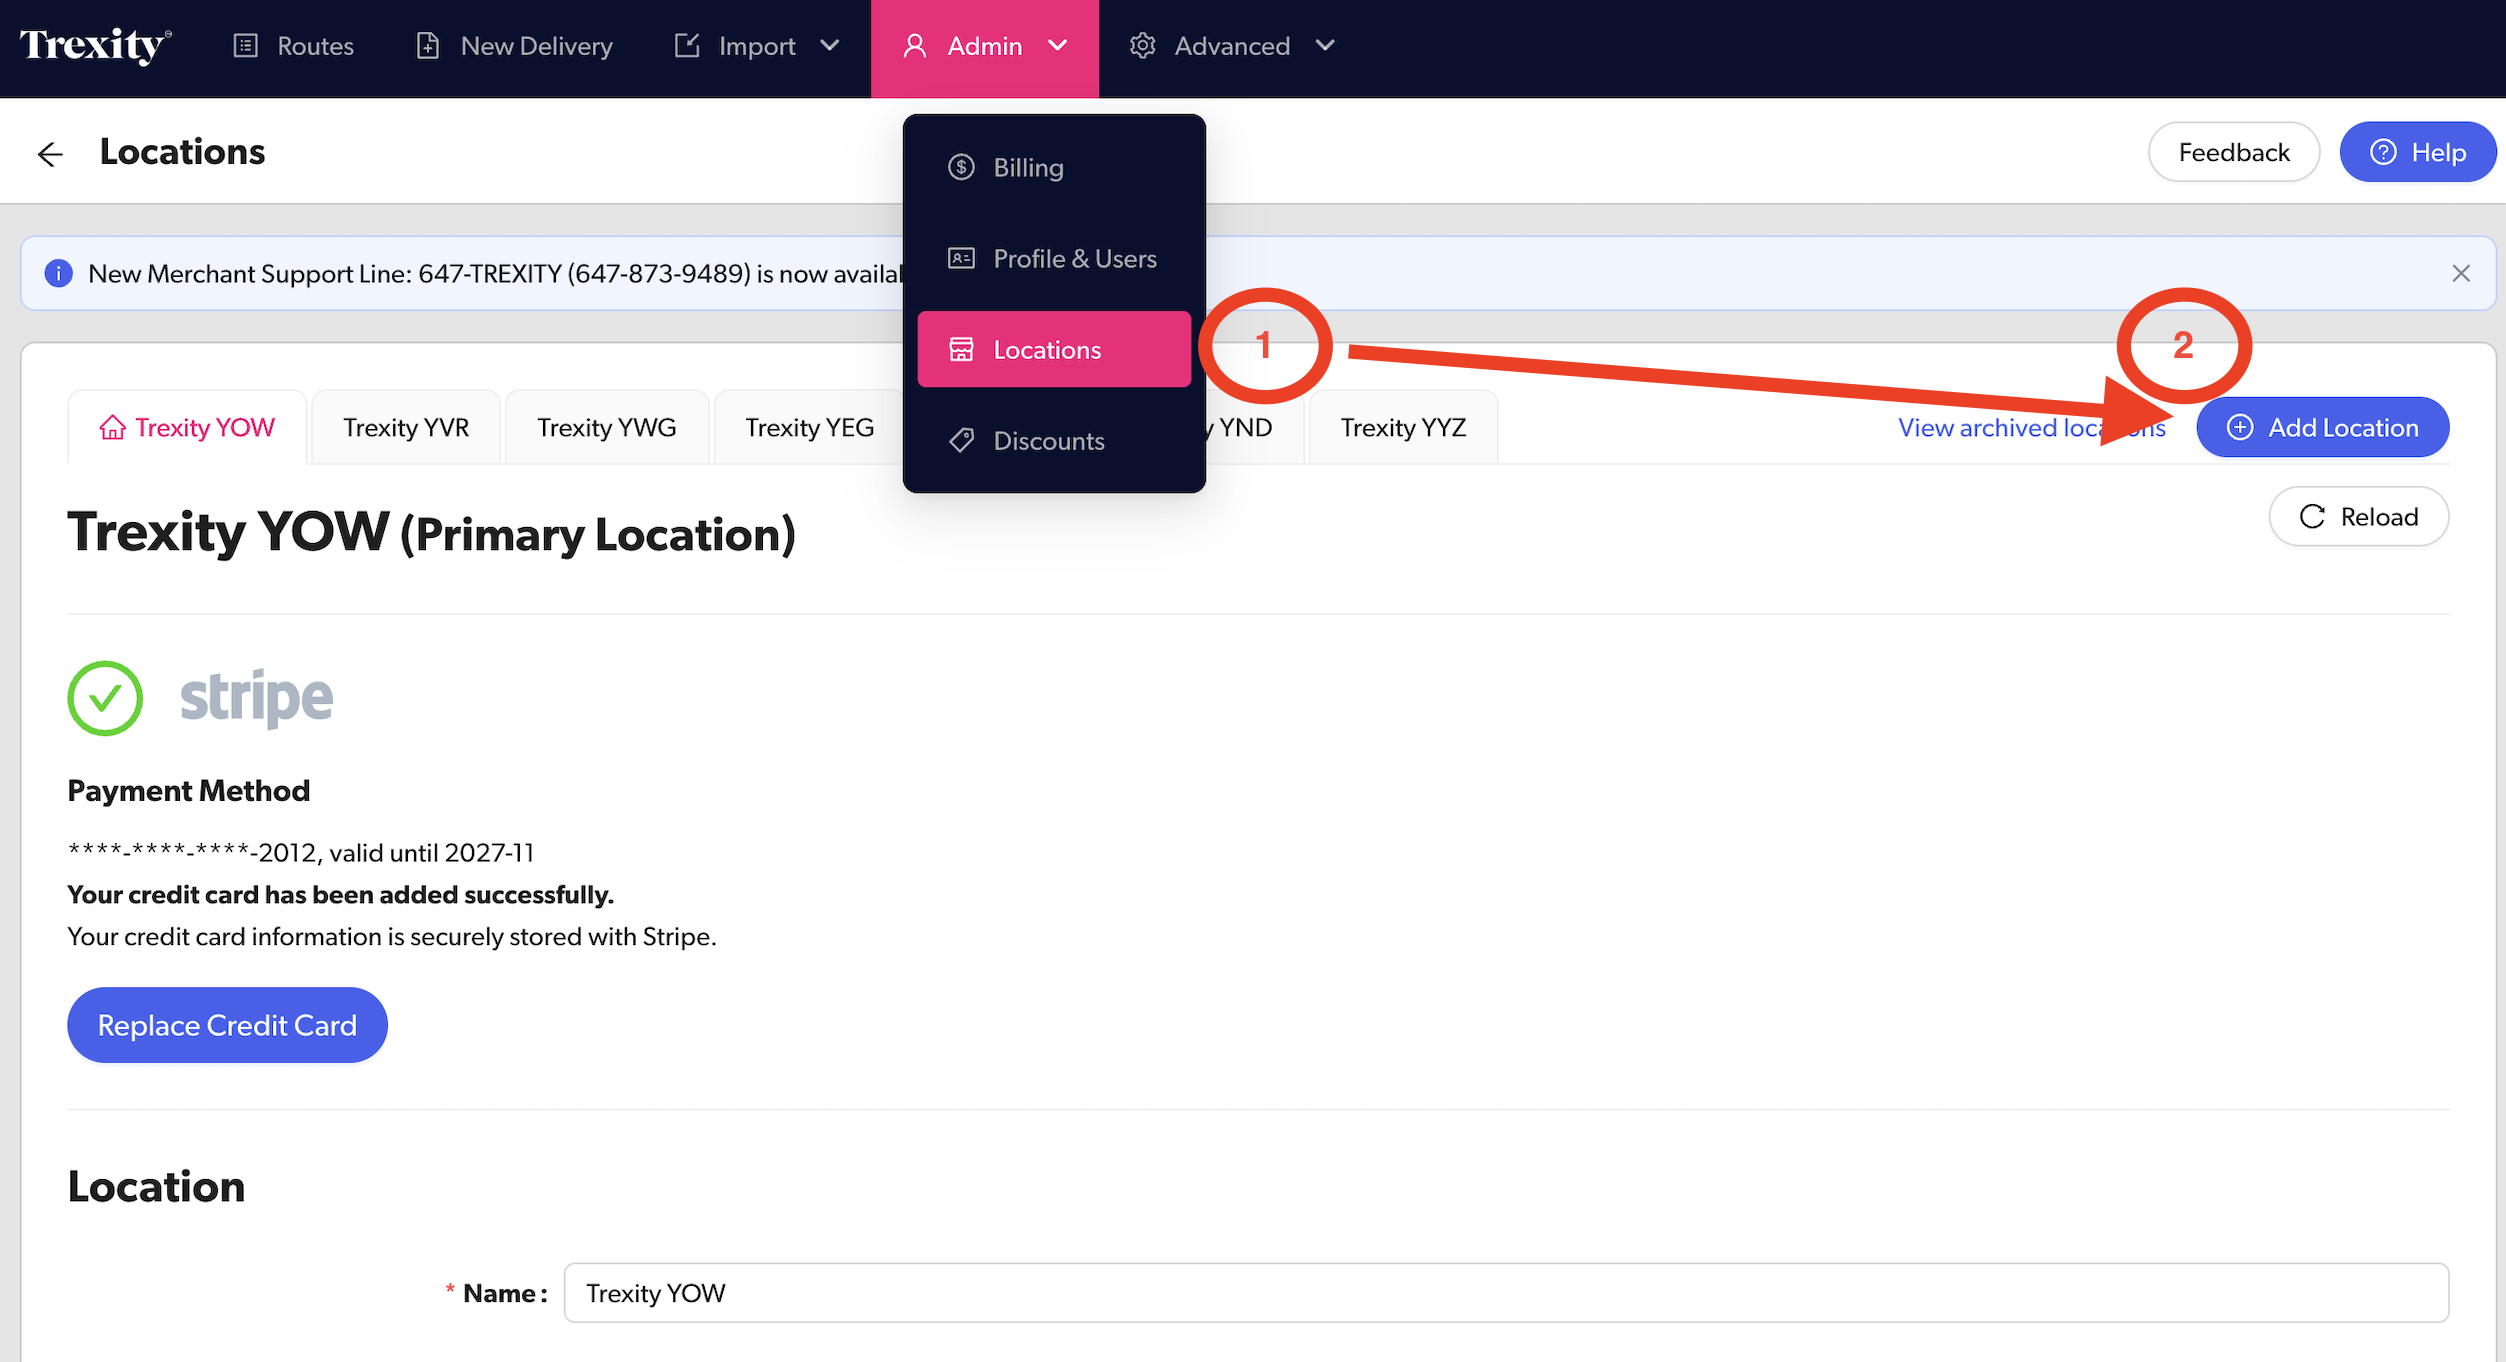Click the home icon on Trexity YOW tab

112,427
